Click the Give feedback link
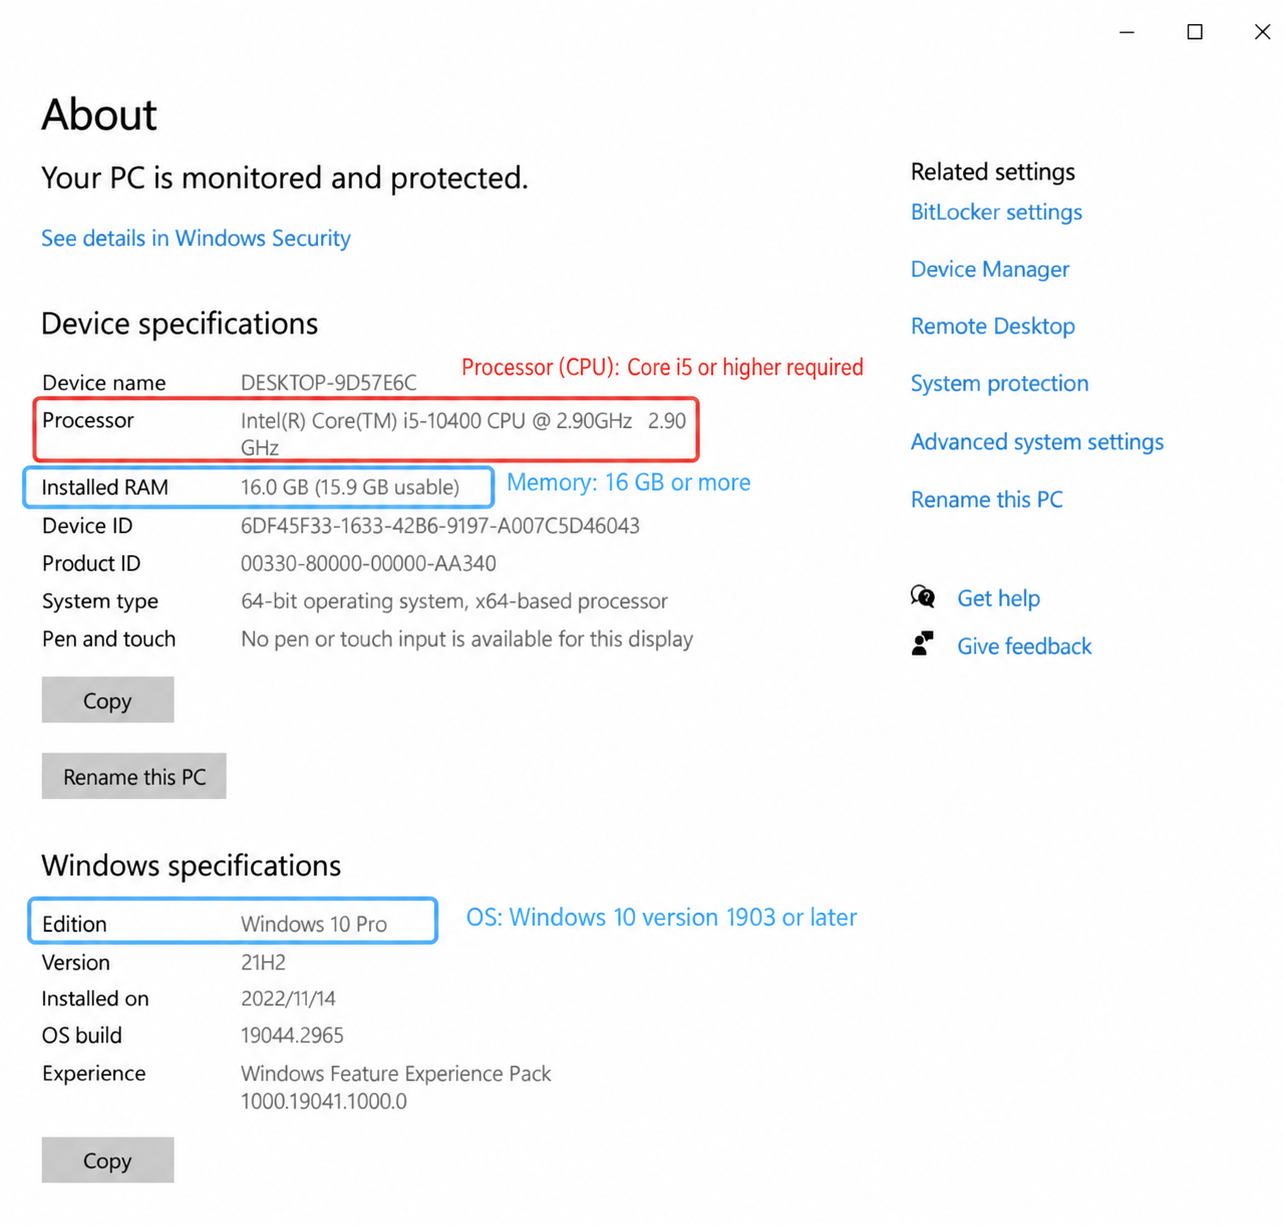Viewport: 1284px width, 1225px height. pos(1024,646)
